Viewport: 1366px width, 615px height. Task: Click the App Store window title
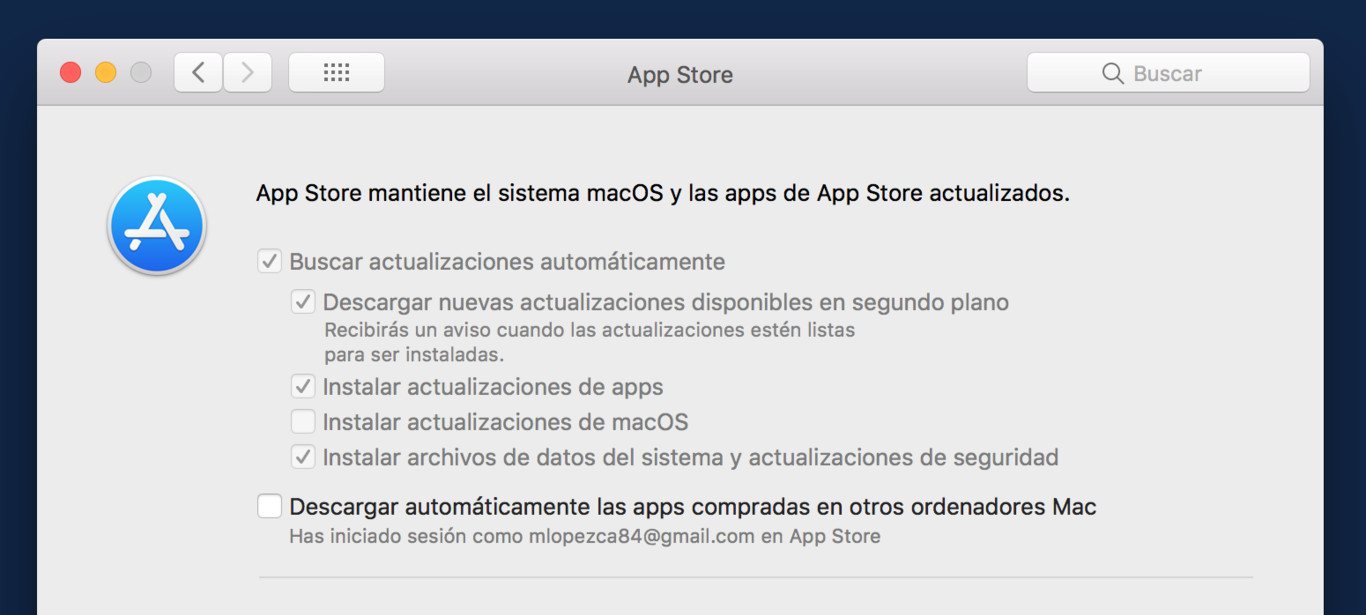[x=680, y=75]
